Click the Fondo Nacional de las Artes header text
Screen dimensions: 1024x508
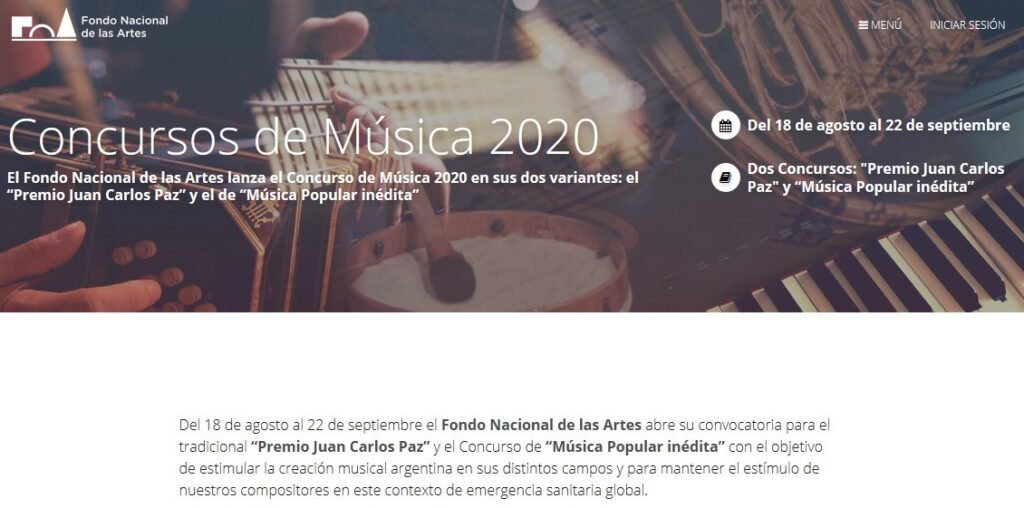click(124, 26)
